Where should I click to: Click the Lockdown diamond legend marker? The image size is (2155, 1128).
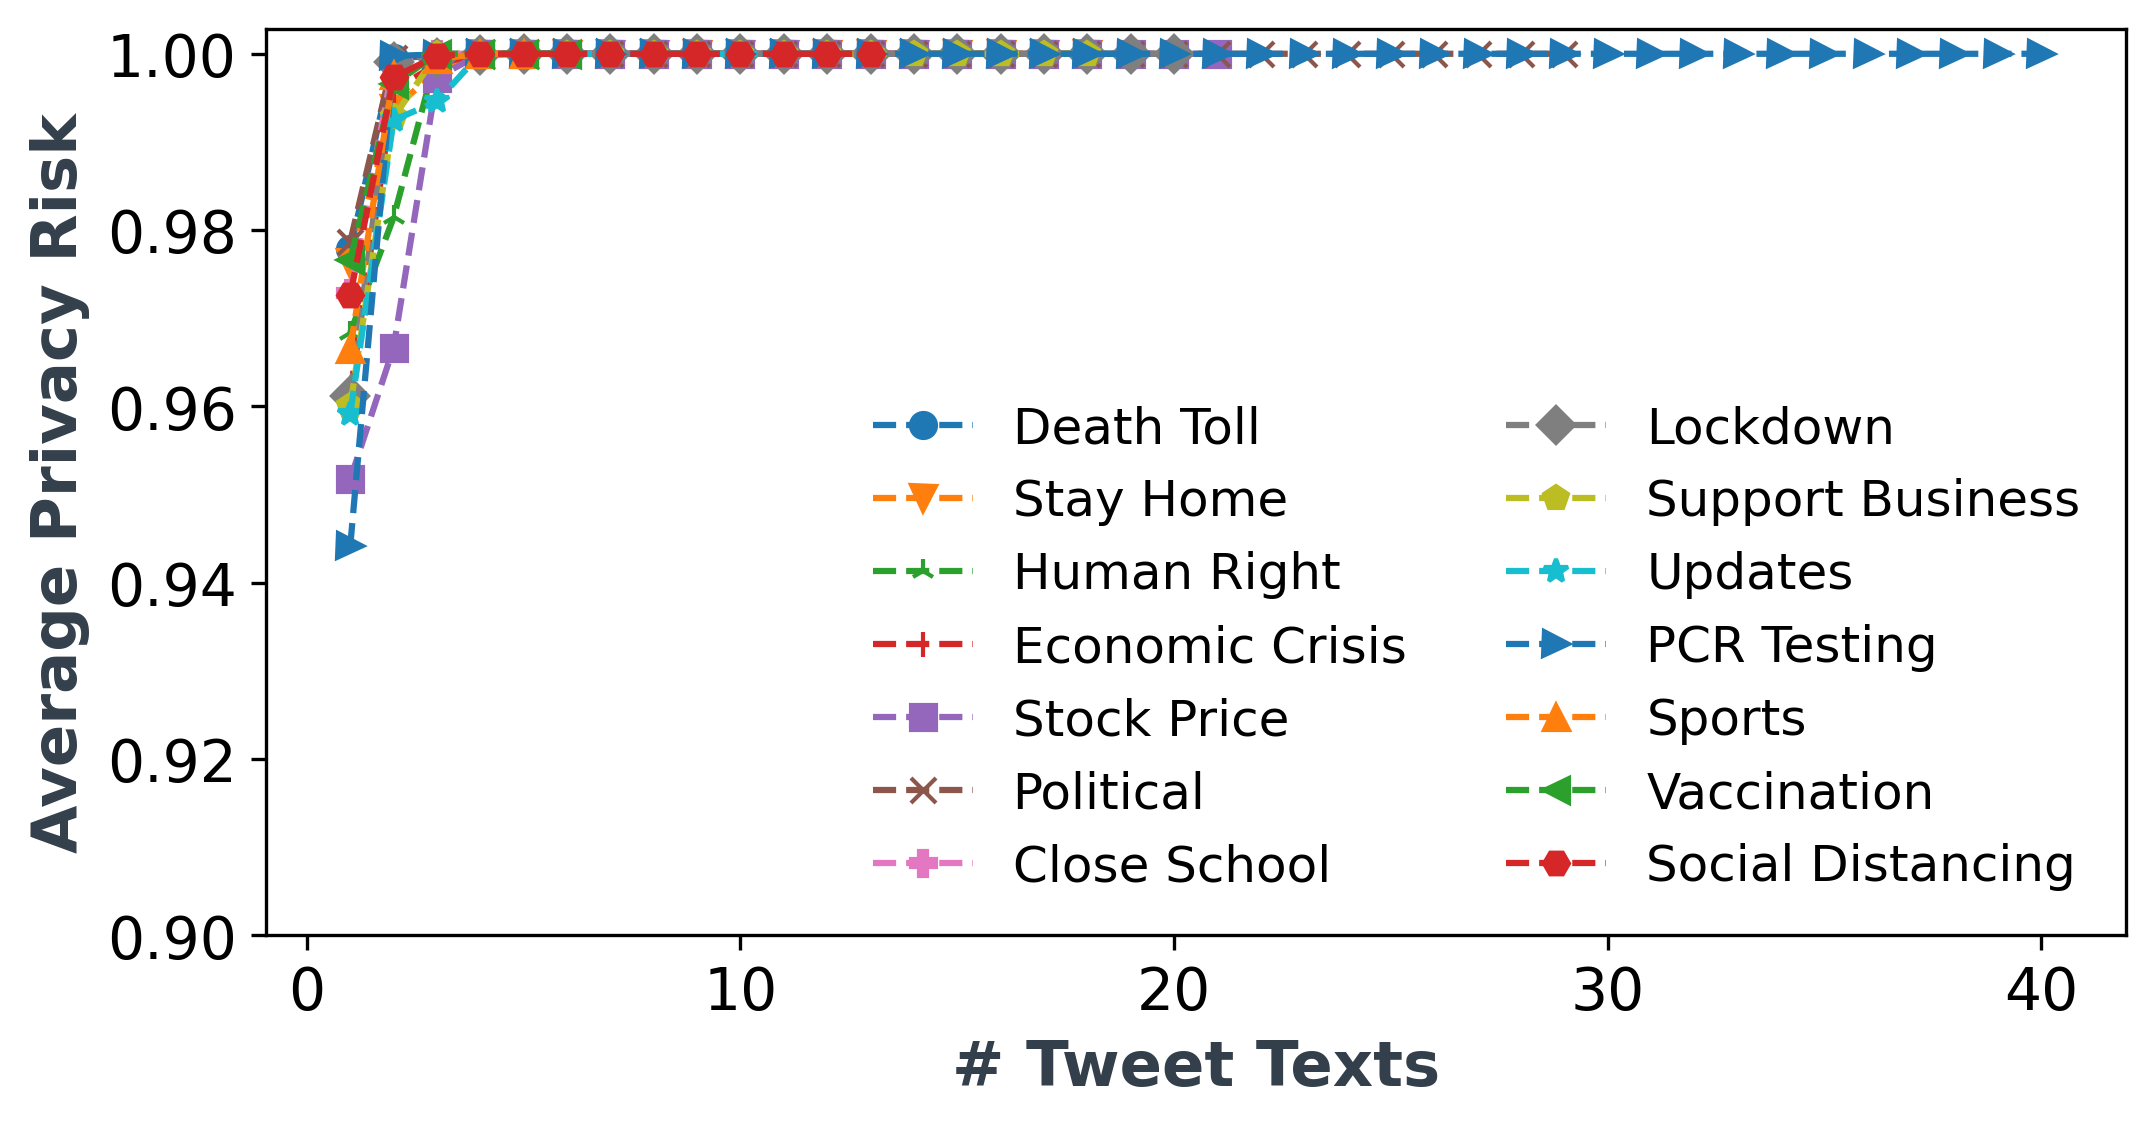tap(1555, 425)
